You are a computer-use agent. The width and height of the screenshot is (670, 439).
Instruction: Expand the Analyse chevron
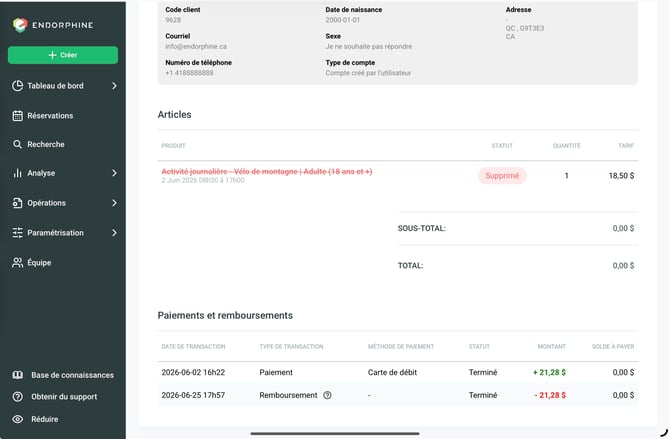[114, 173]
